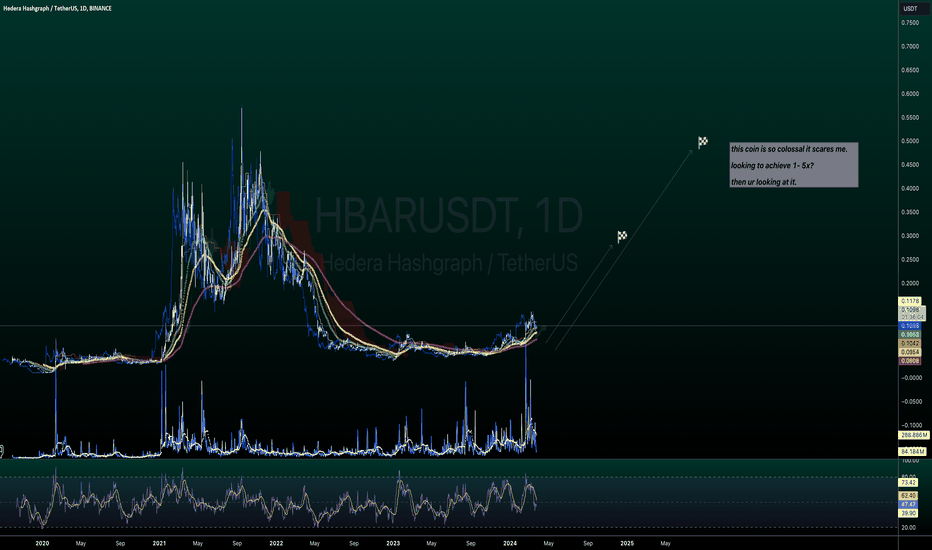This screenshot has height=550, width=932.
Task: Click the green 0.0868 indicator label
Action: coord(910,335)
